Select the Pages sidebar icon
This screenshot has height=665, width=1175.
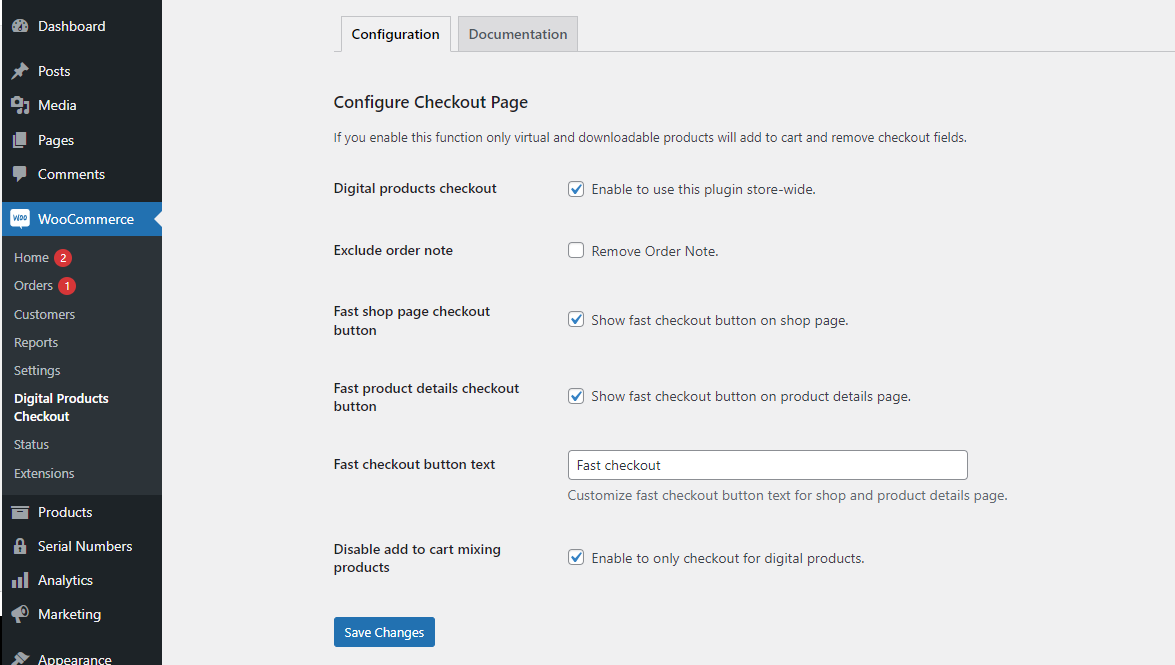(x=21, y=139)
